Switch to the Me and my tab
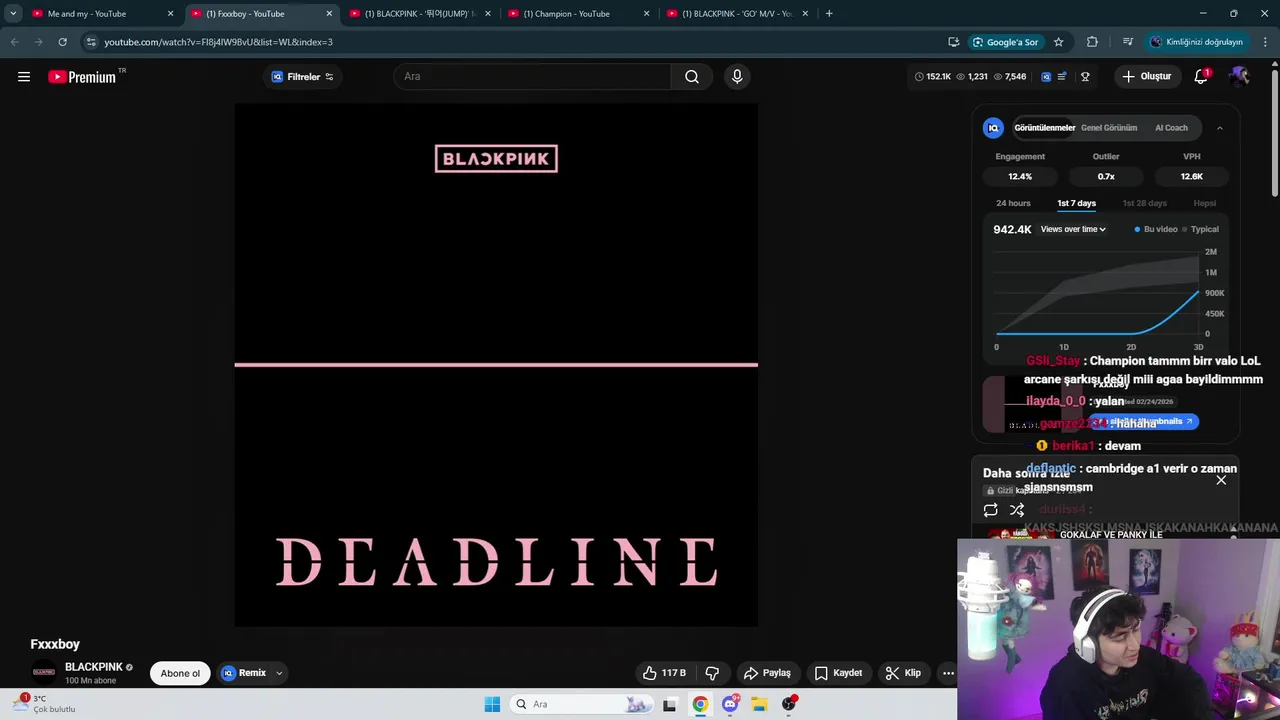This screenshot has width=1280, height=720. click(100, 14)
